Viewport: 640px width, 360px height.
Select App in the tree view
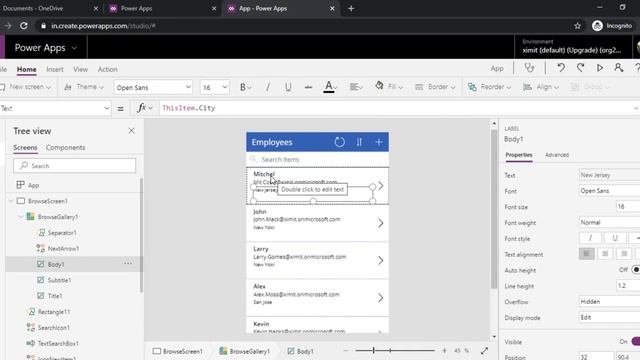click(x=33, y=185)
